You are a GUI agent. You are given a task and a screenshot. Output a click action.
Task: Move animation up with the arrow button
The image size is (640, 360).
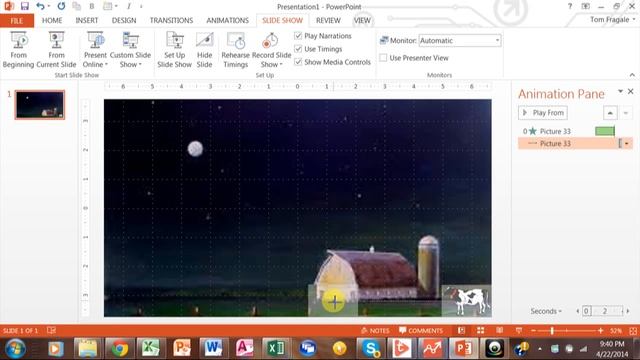coord(610,113)
